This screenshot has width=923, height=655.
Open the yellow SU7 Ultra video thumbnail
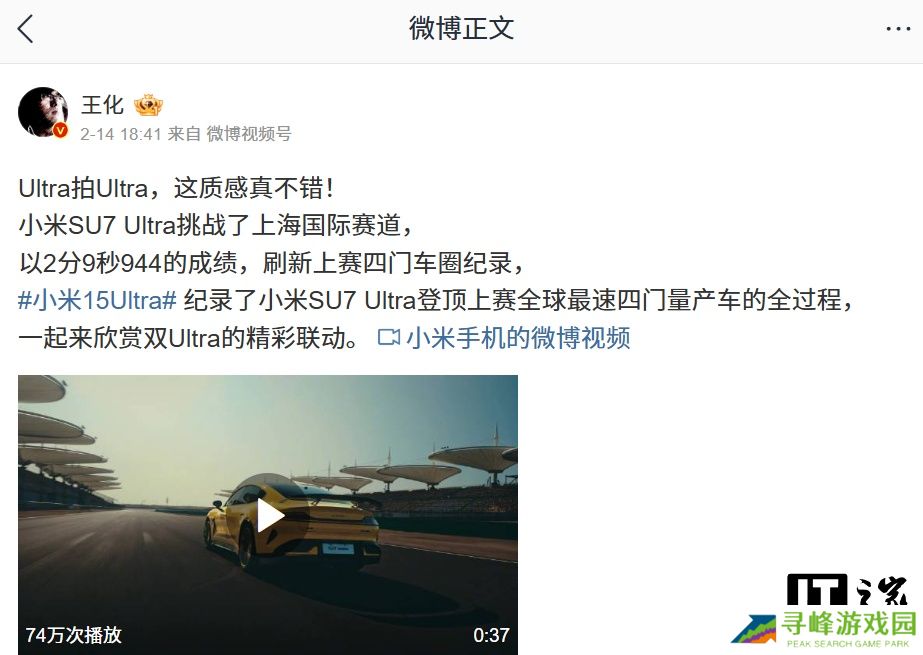(x=268, y=515)
